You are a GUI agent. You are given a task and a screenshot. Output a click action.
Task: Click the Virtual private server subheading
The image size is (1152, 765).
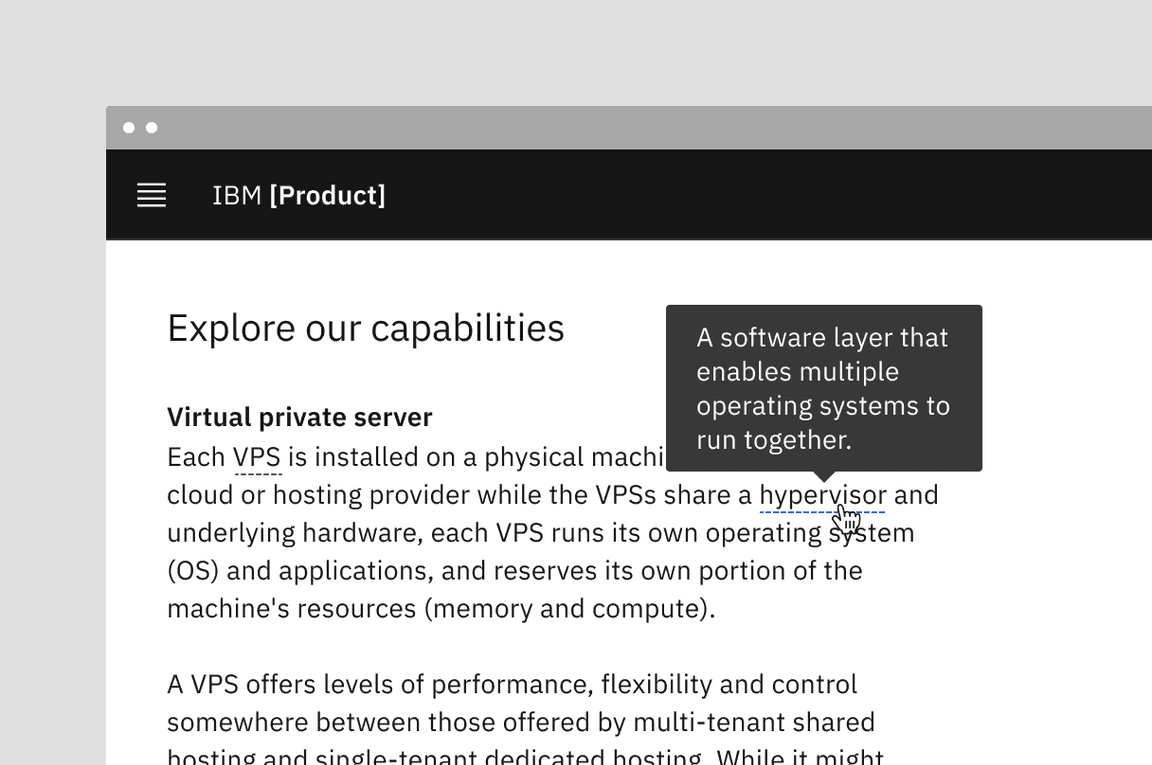299,416
